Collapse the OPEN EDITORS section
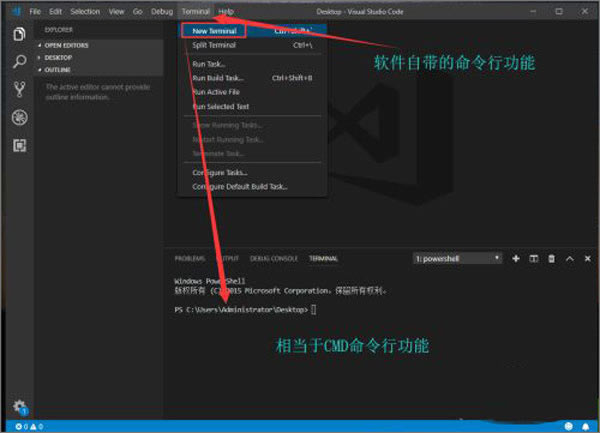This screenshot has height=433, width=600. [x=99, y=46]
